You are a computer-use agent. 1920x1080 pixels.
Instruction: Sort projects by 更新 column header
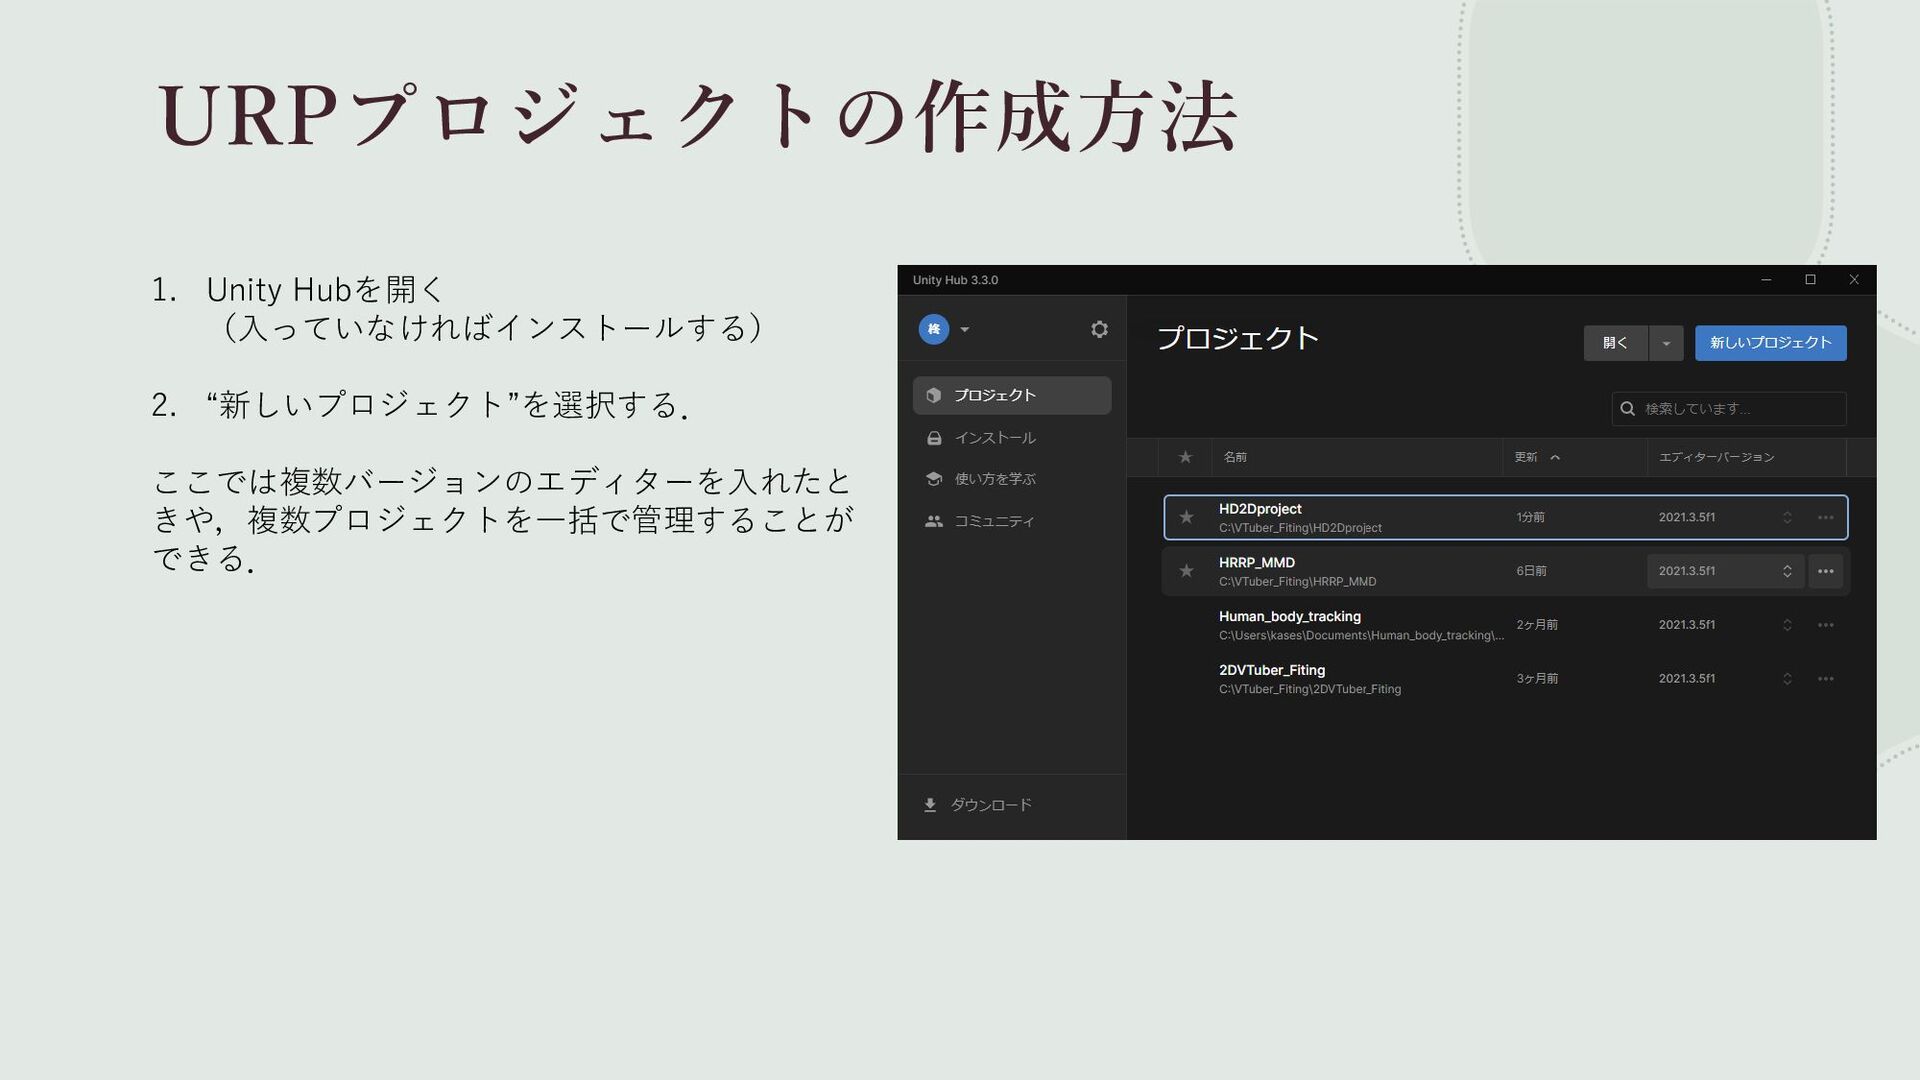(1526, 457)
